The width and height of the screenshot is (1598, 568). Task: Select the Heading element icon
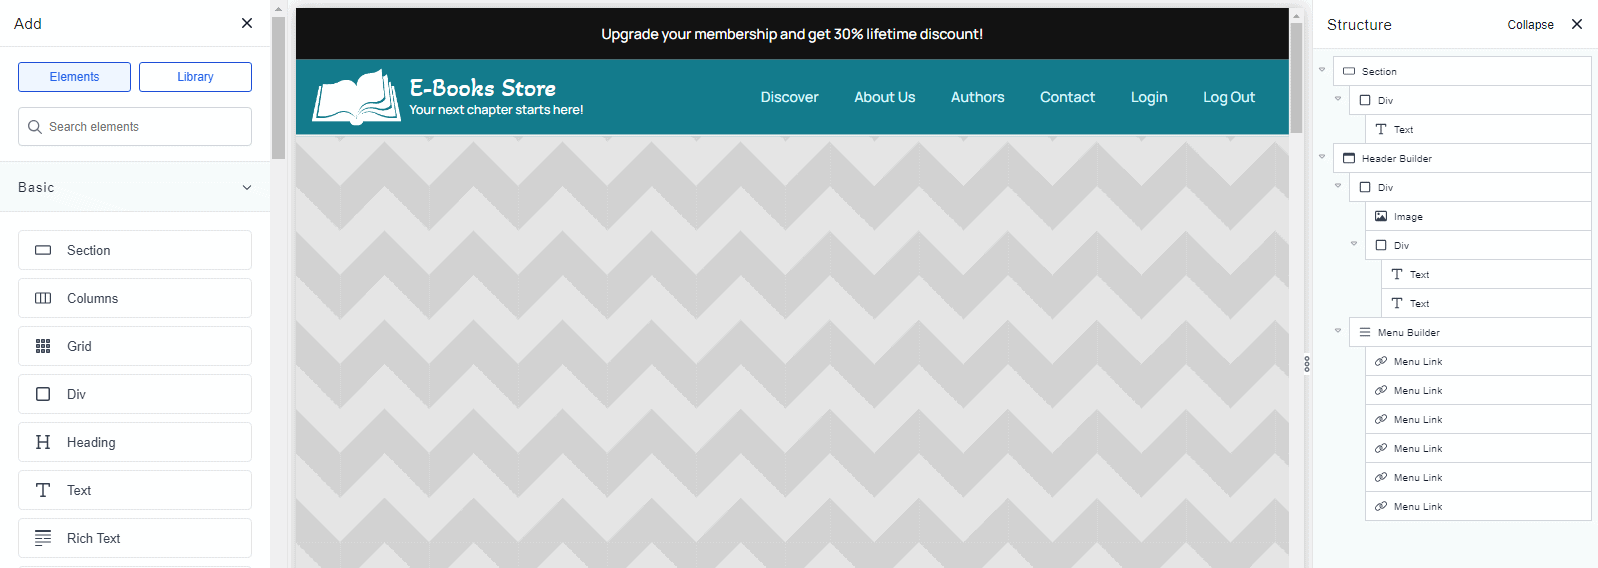(x=43, y=442)
